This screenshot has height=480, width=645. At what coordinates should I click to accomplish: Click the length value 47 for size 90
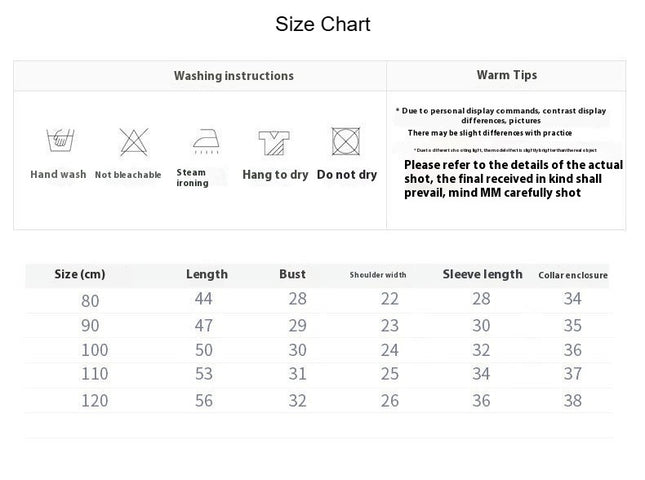pyautogui.click(x=204, y=325)
